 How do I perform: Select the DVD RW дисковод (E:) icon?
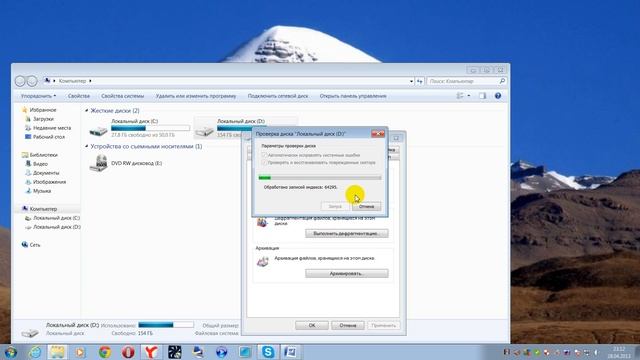pyautogui.click(x=98, y=163)
